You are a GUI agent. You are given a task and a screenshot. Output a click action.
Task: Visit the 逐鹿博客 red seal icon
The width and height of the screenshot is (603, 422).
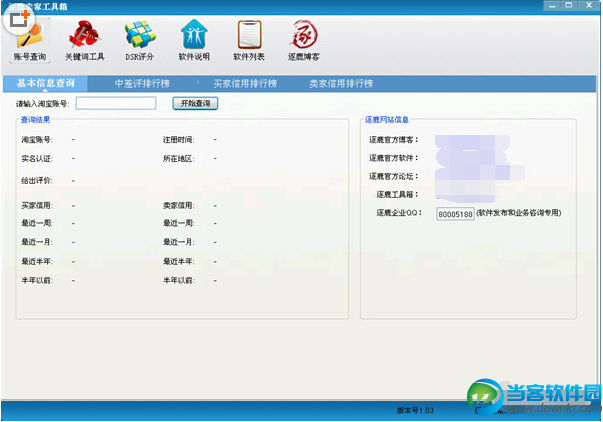pos(304,41)
